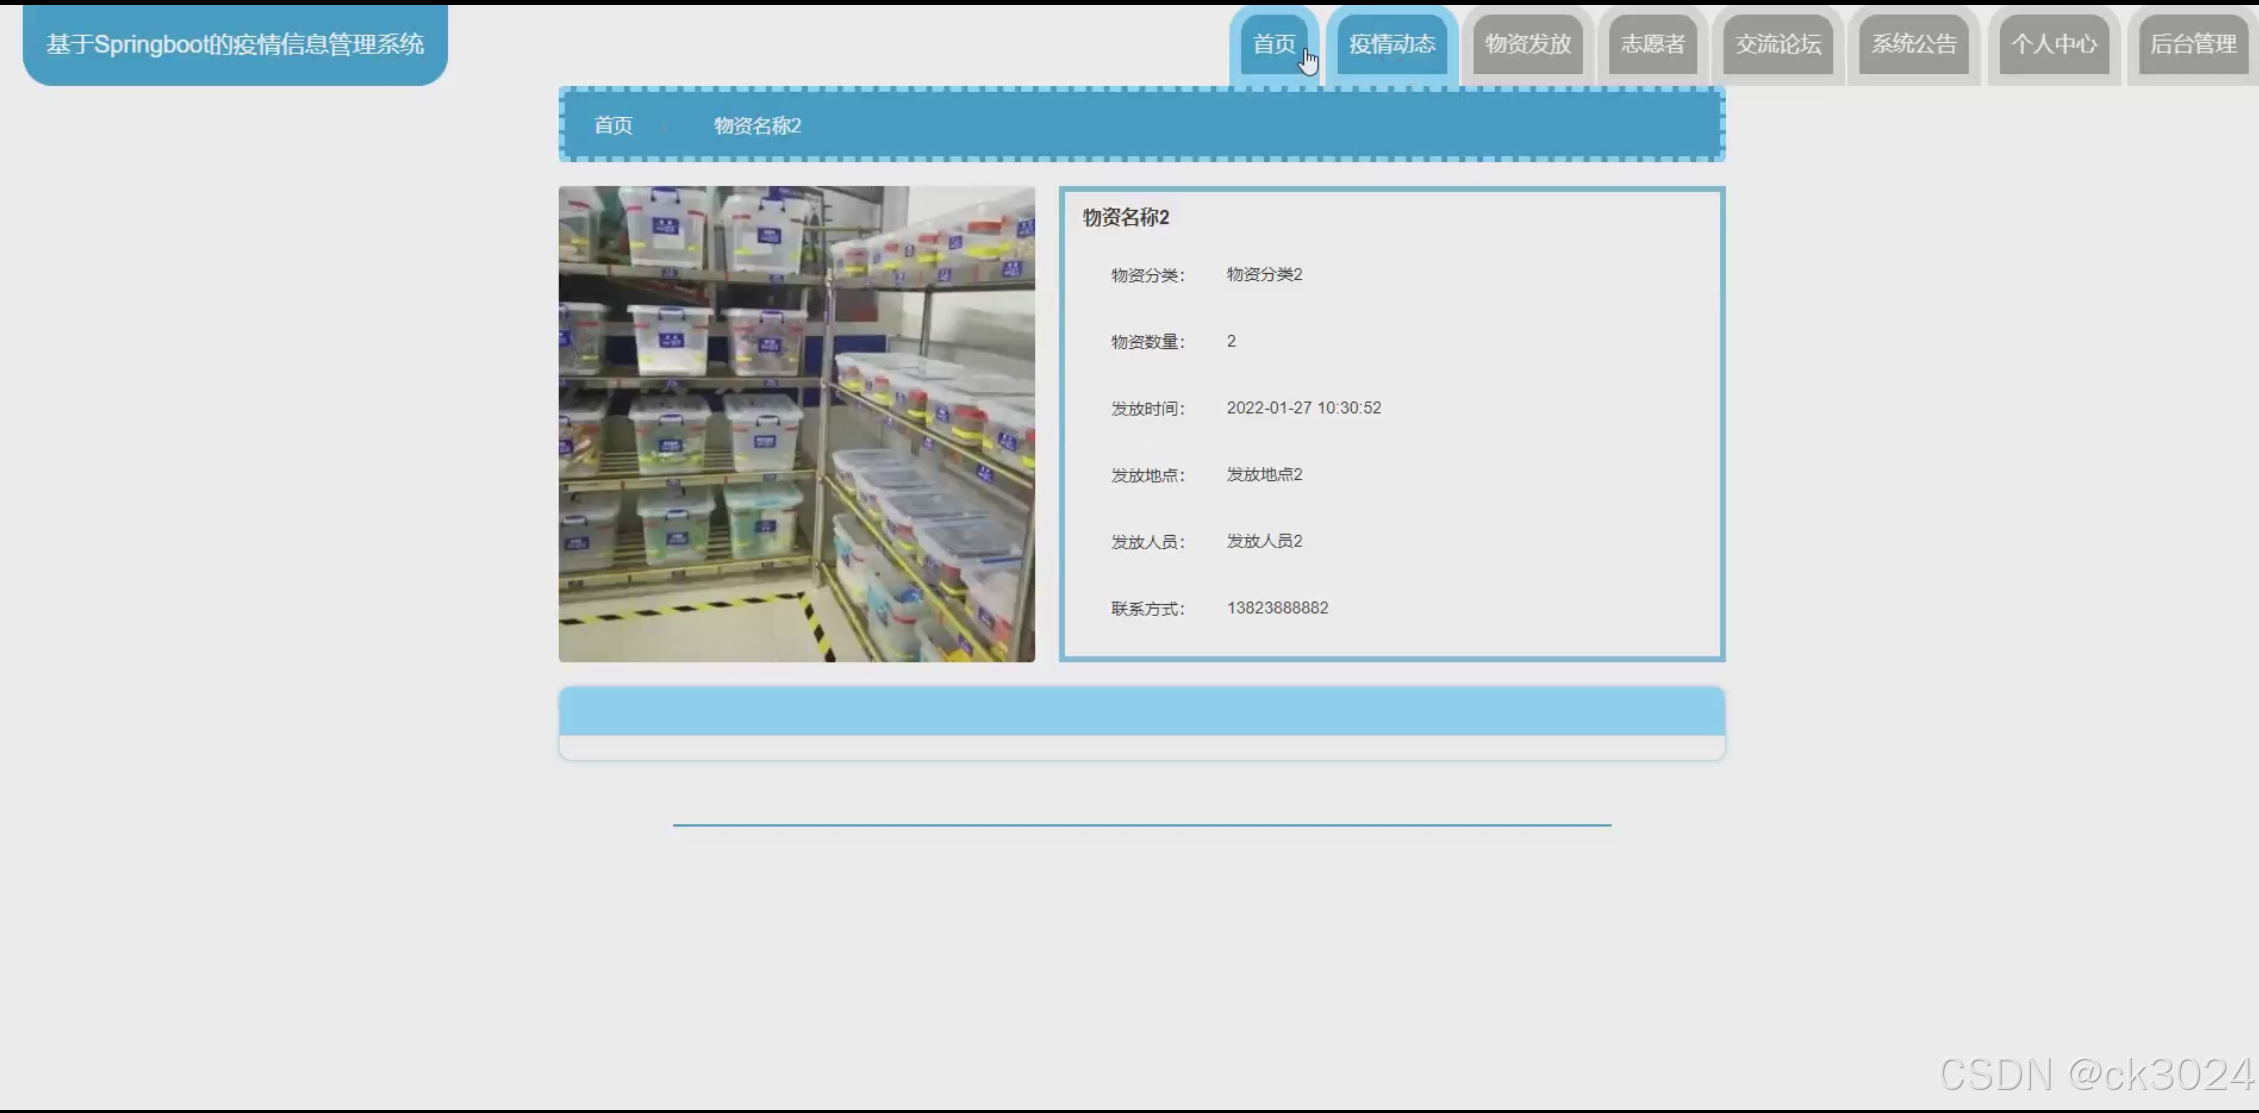Viewport: 2259px width, 1113px height.
Task: Enter 后台管理 from the navigation bar
Action: tap(2192, 44)
